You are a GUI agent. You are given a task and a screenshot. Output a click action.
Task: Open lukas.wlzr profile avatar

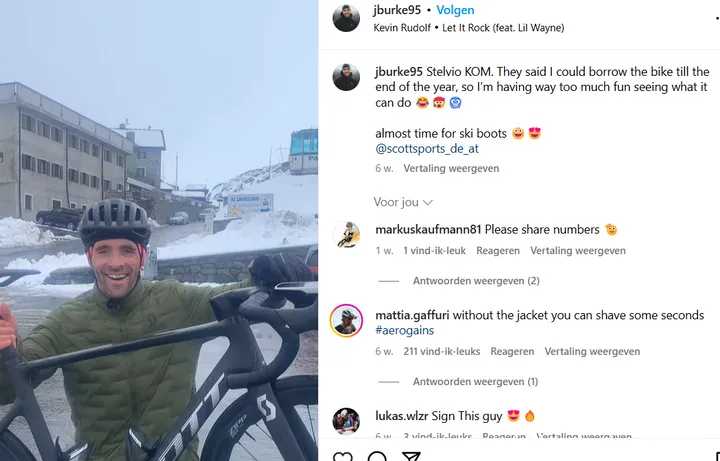click(x=346, y=421)
